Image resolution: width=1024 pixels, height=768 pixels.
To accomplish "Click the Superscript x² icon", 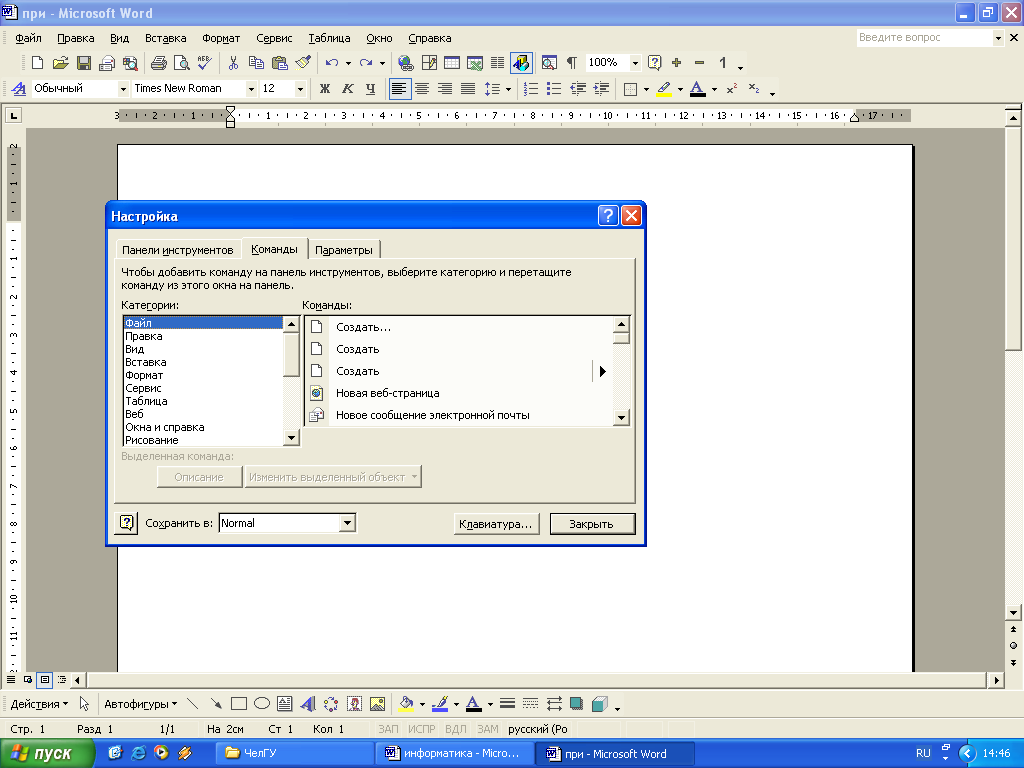I will (731, 89).
